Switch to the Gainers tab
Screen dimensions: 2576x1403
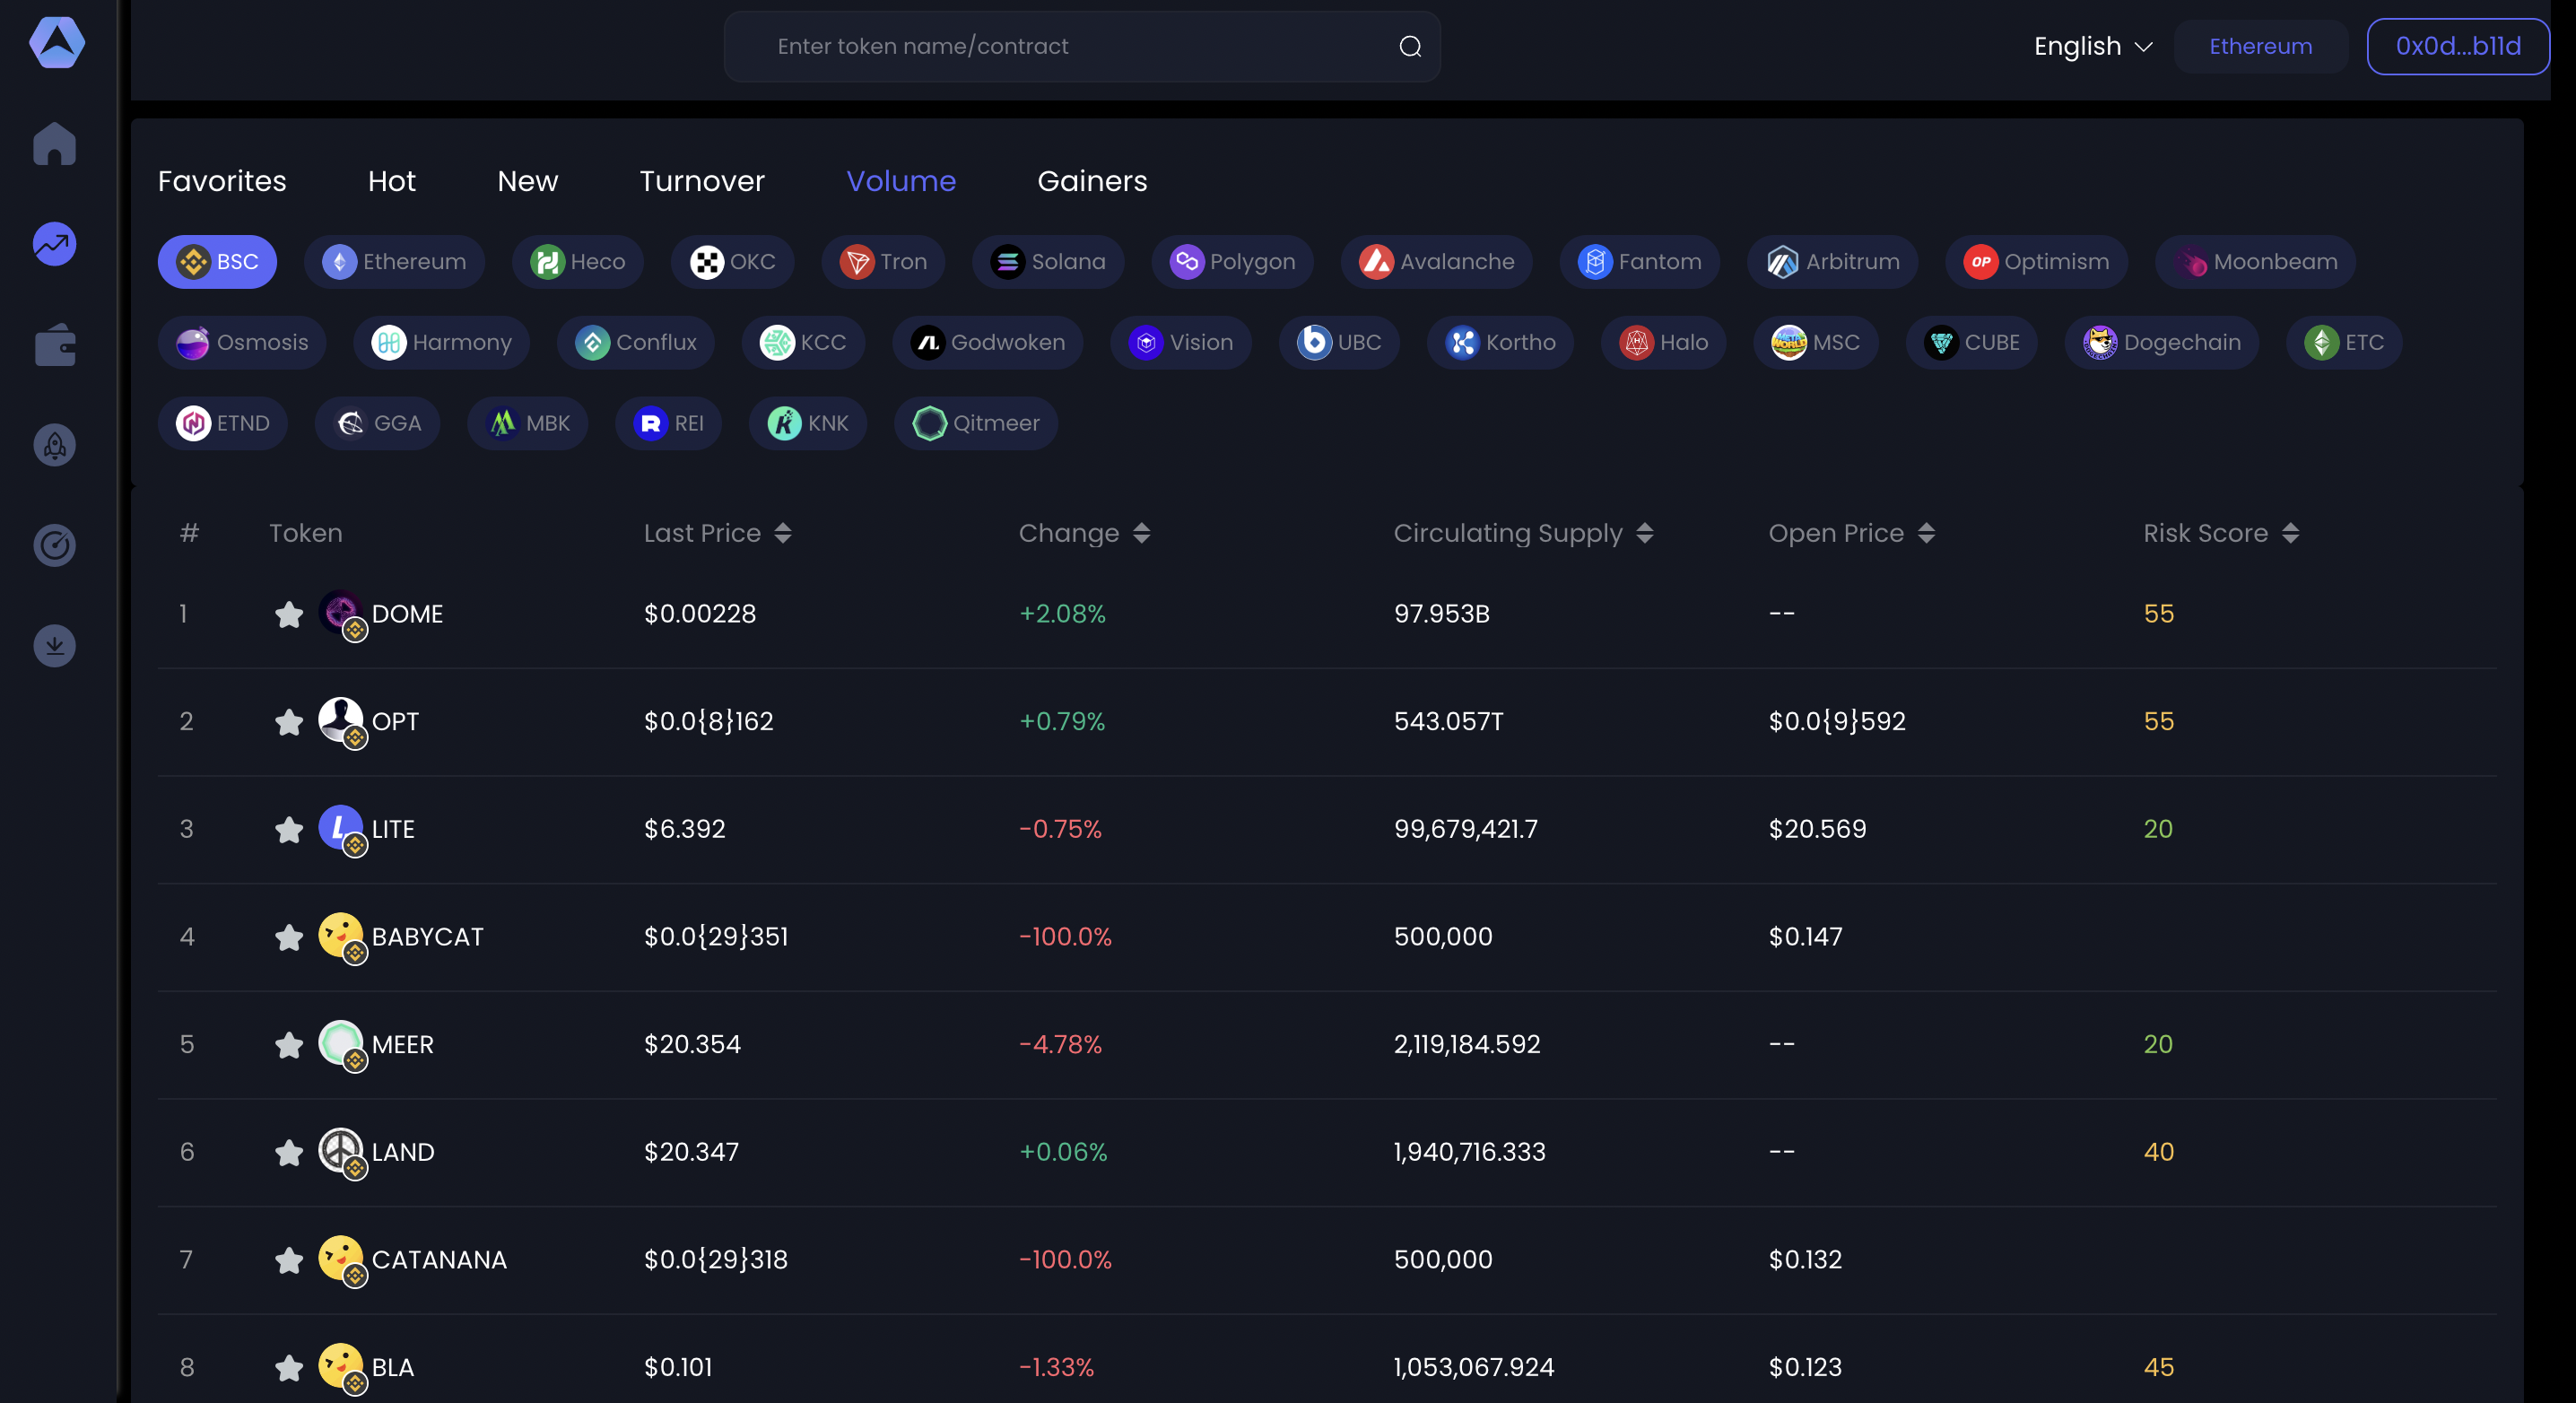click(1092, 181)
